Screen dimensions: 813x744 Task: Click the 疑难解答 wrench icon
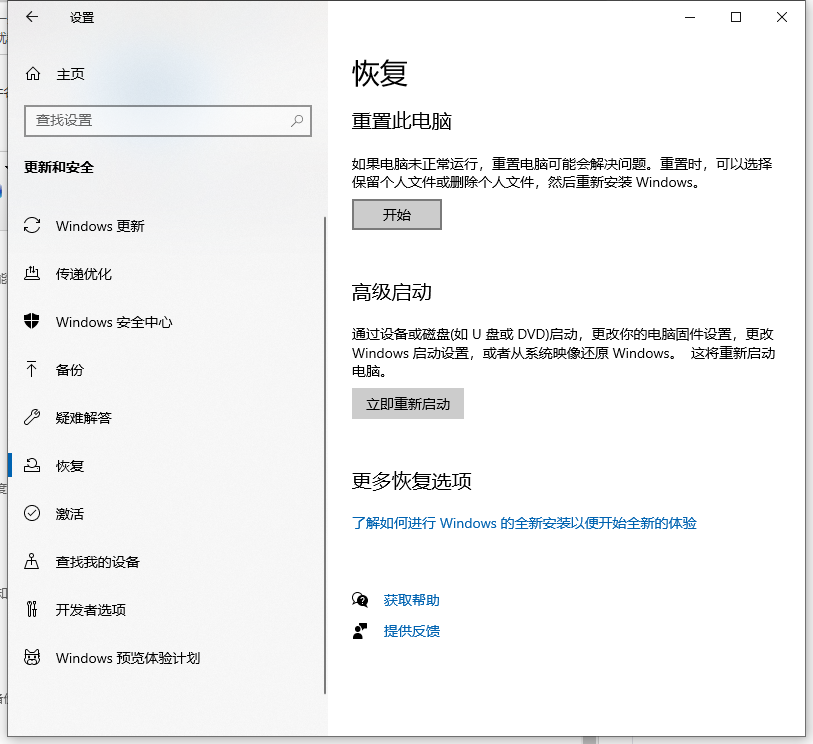pyautogui.click(x=33, y=418)
